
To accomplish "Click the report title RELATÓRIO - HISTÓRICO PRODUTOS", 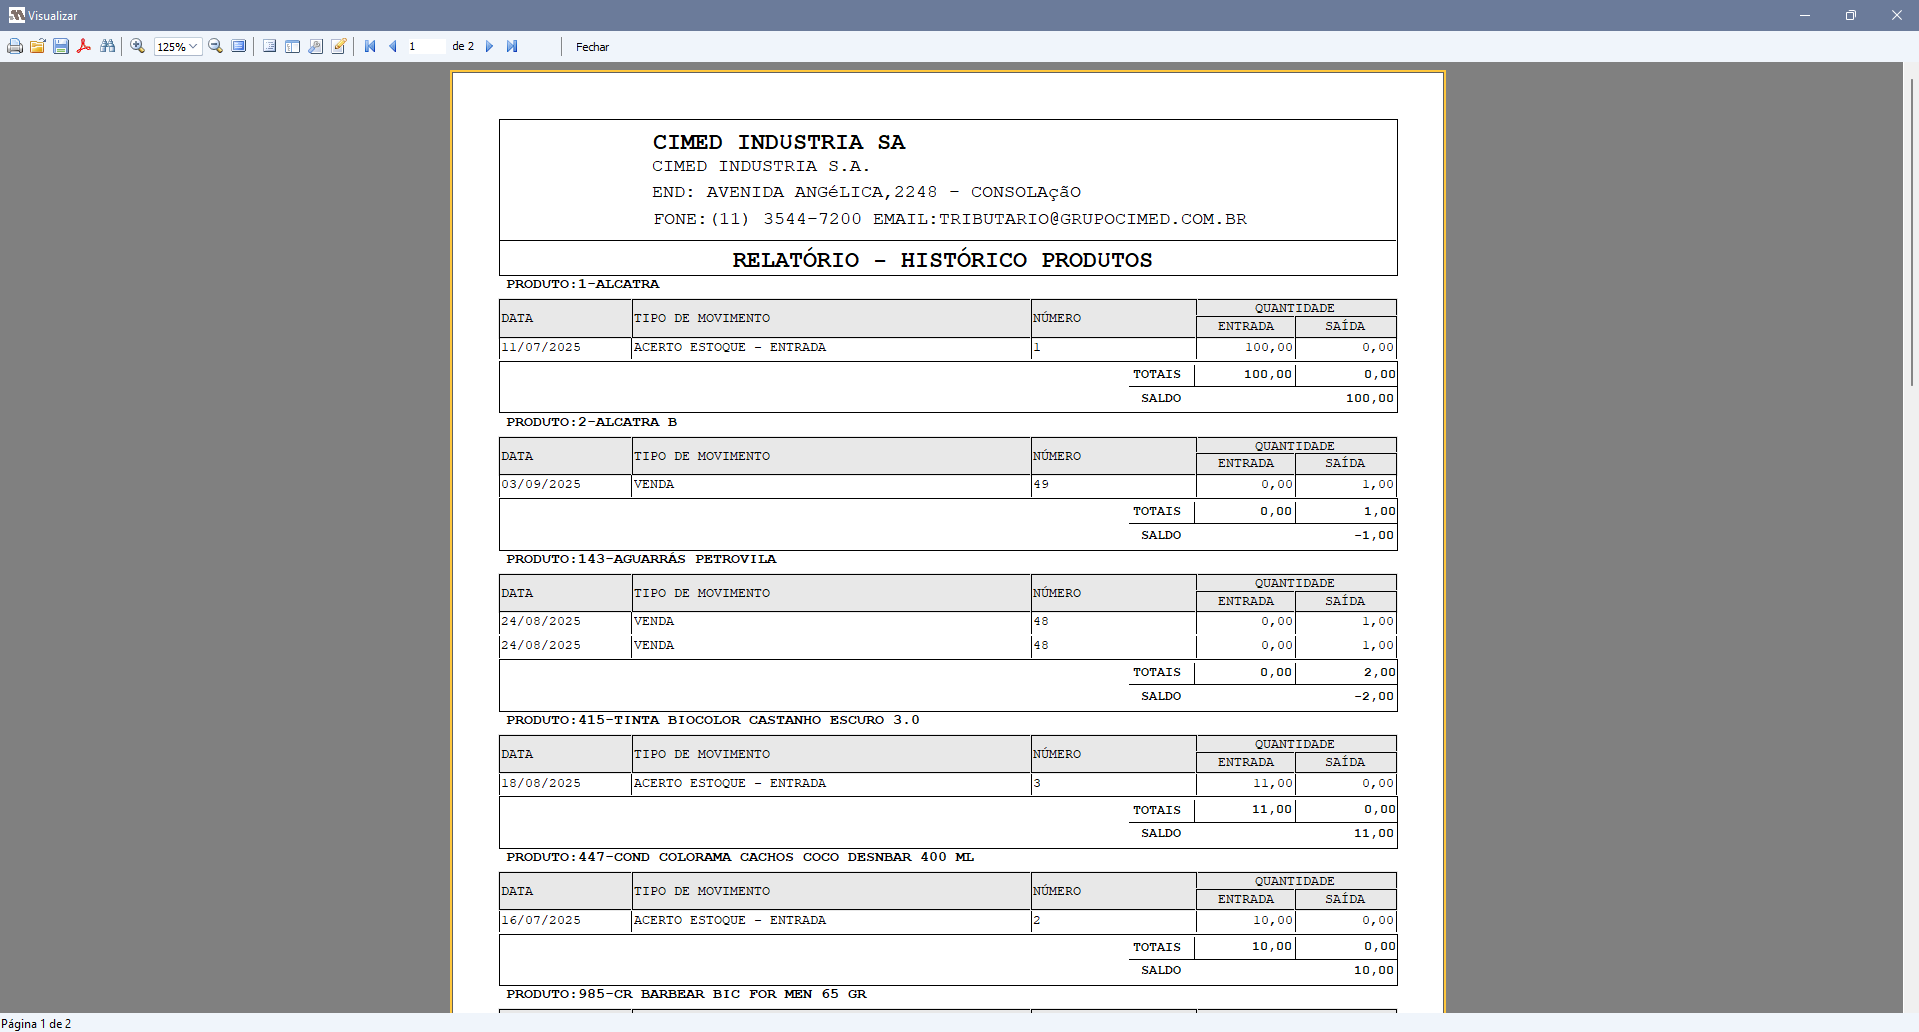I will [x=942, y=260].
